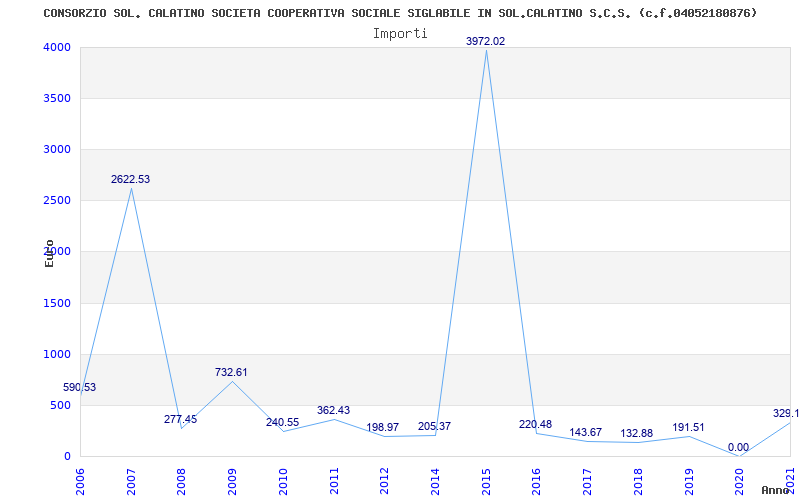
Task: Click the y-axis tick 3000
Action: [x=56, y=149]
